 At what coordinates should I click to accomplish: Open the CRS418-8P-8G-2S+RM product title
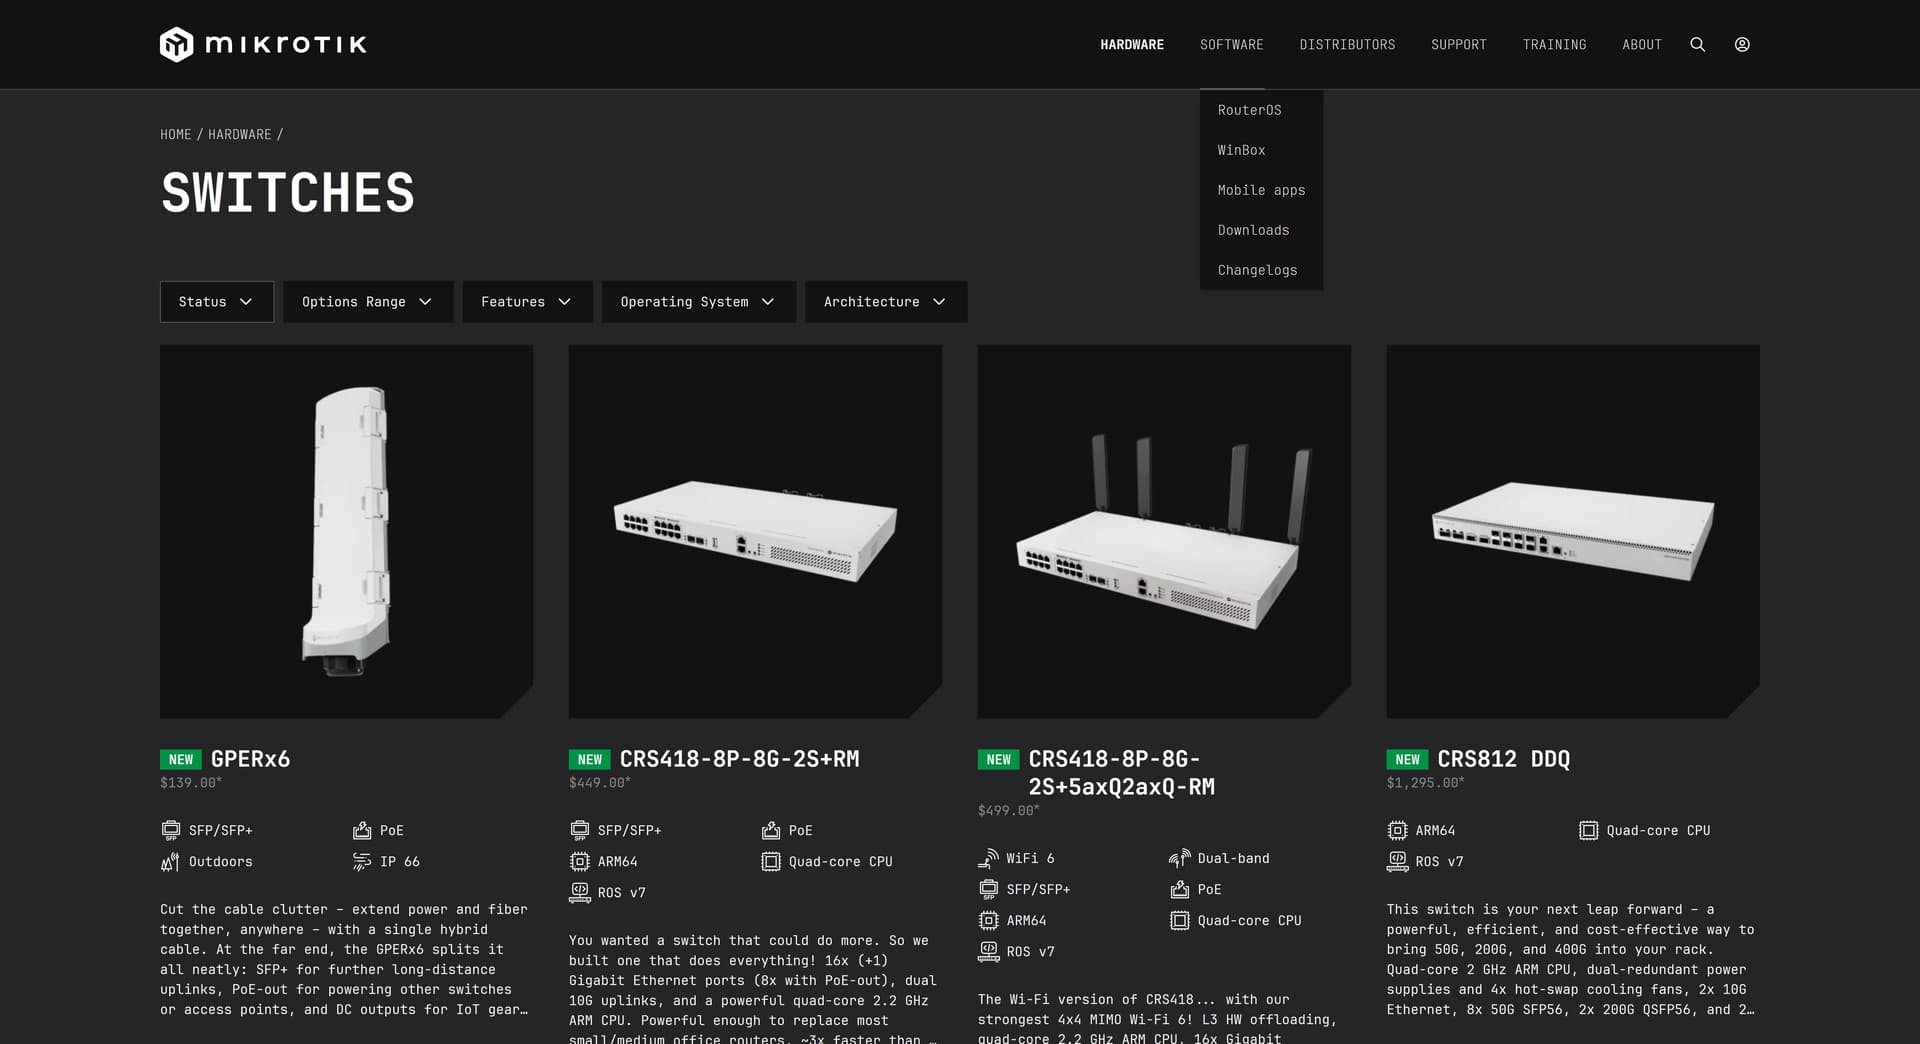[x=739, y=759]
